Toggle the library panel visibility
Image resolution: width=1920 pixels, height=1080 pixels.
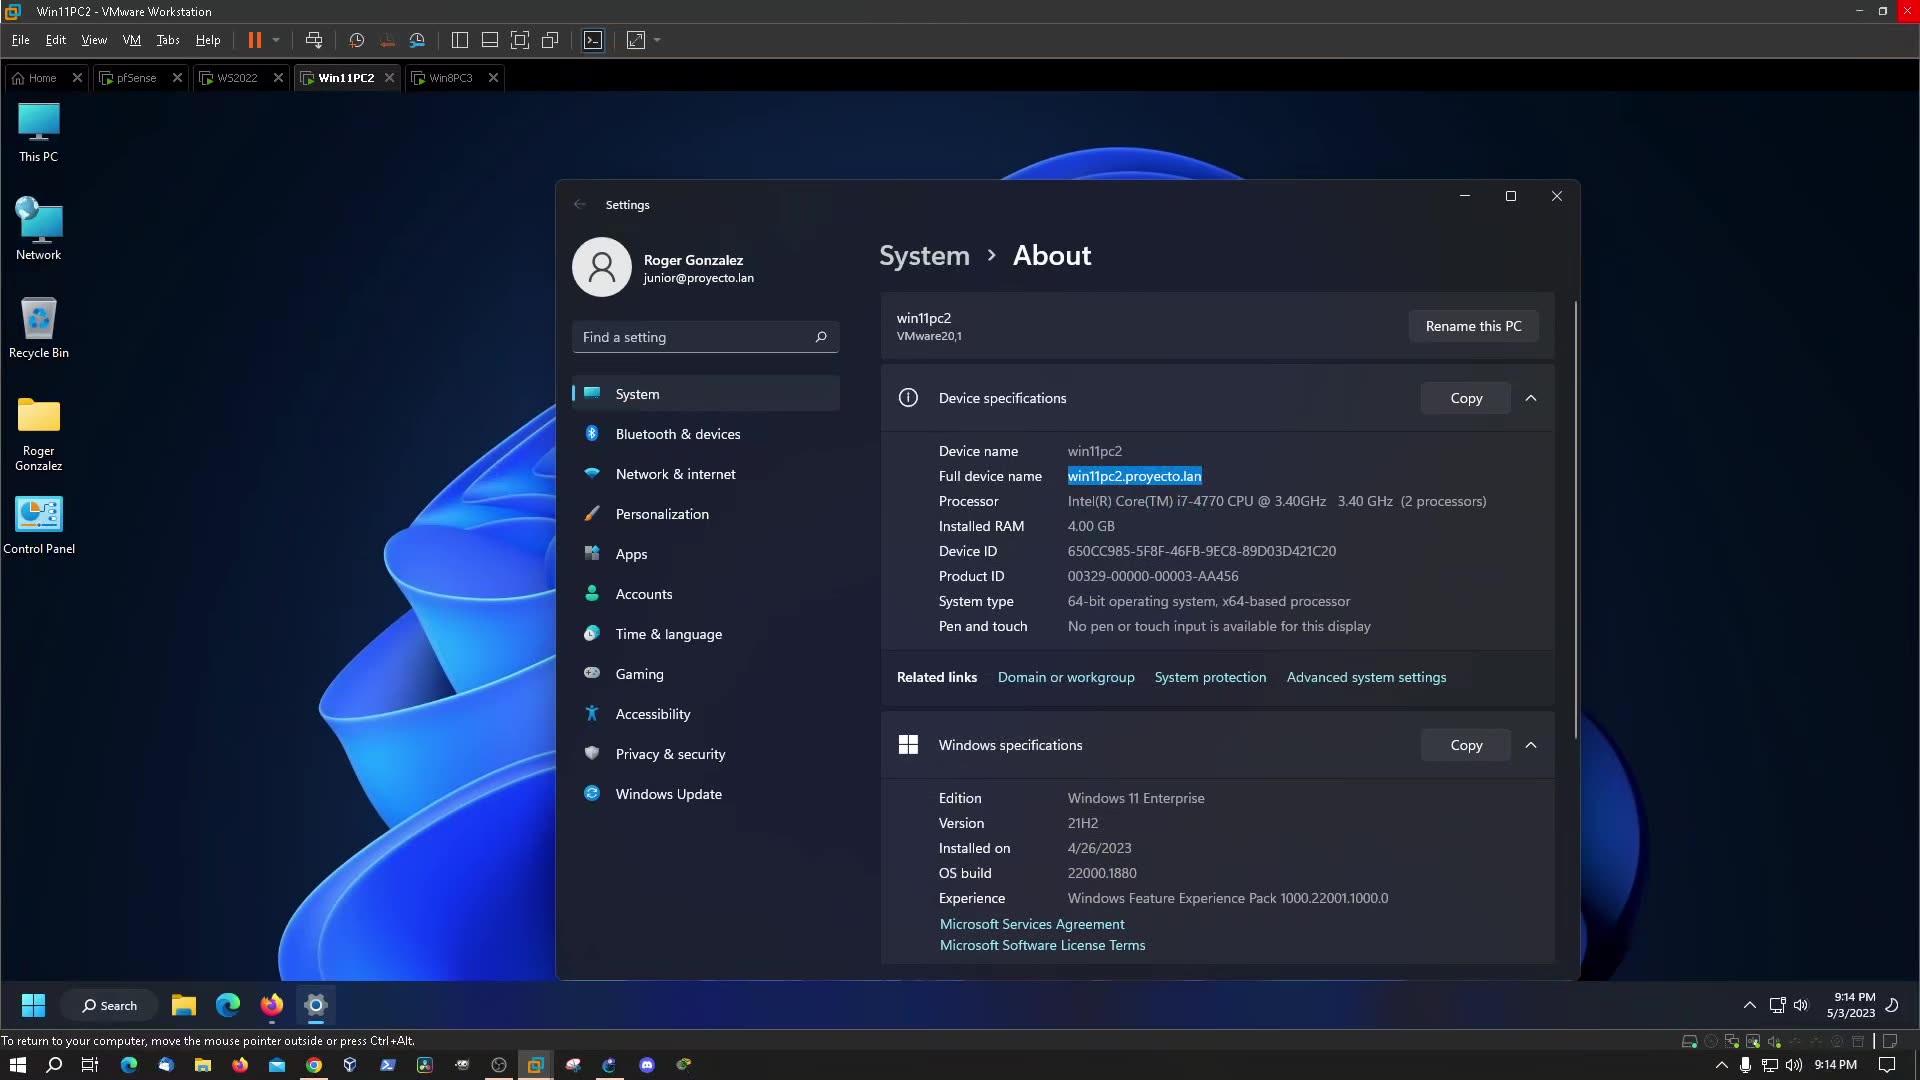tap(460, 40)
